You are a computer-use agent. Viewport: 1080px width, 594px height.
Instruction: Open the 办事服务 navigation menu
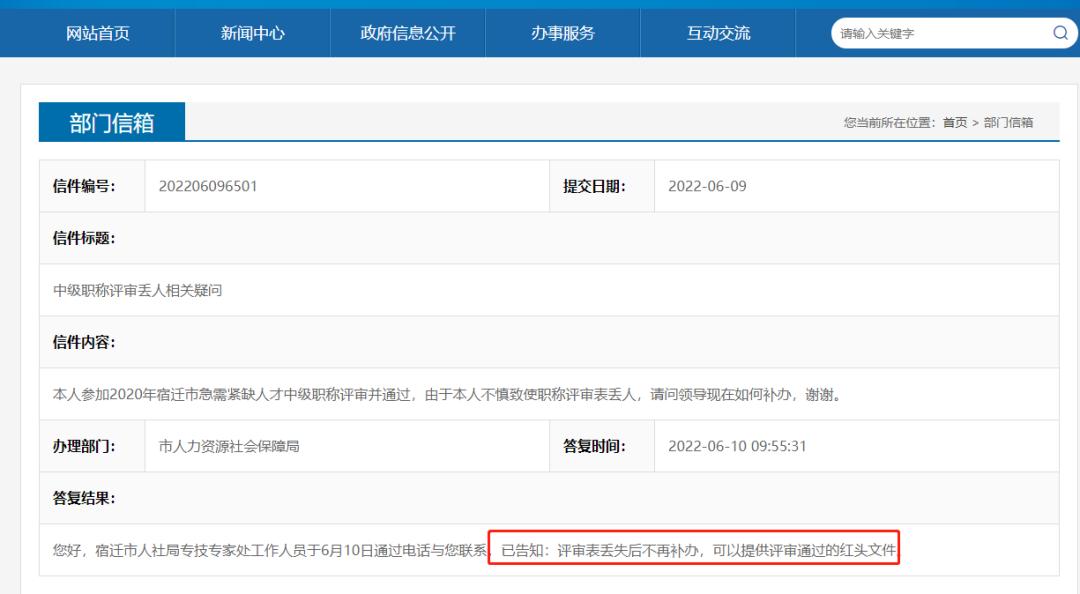tap(563, 32)
